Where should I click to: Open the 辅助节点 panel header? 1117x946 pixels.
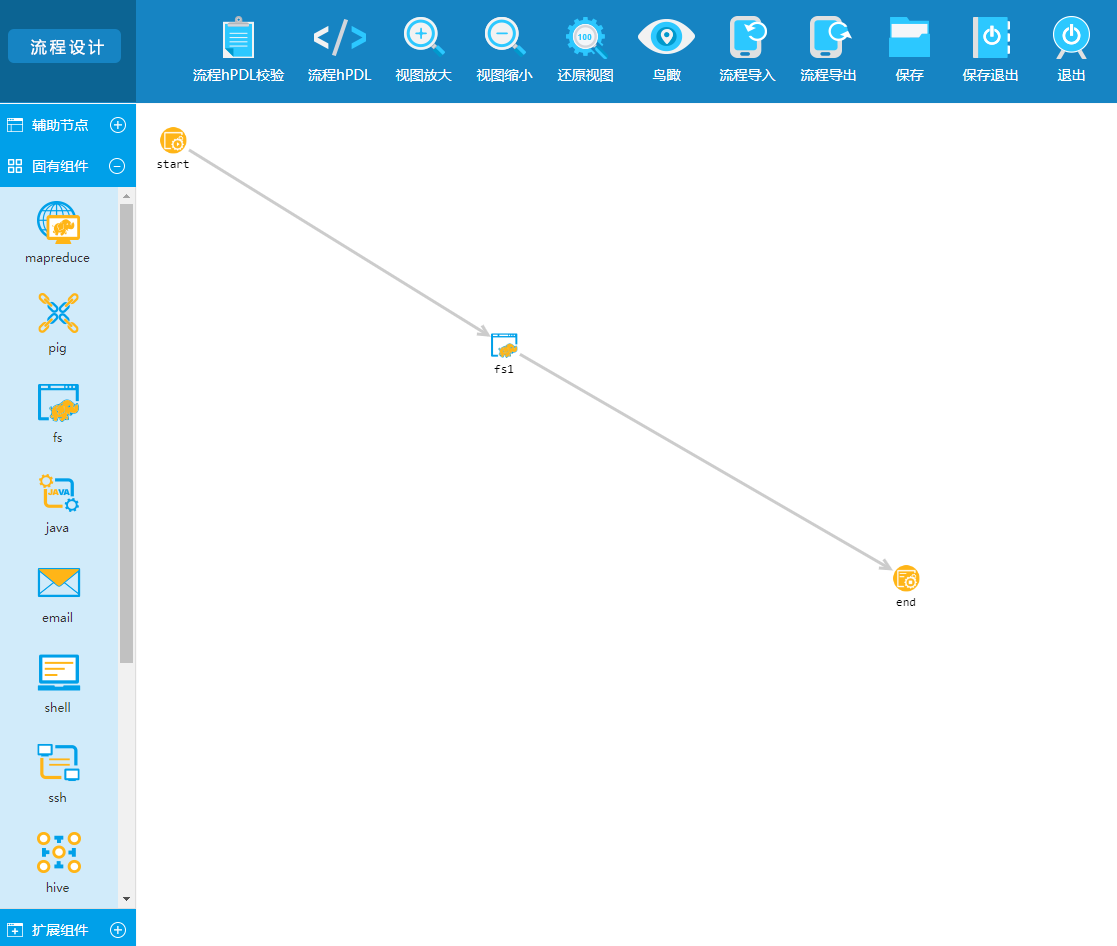[68, 125]
